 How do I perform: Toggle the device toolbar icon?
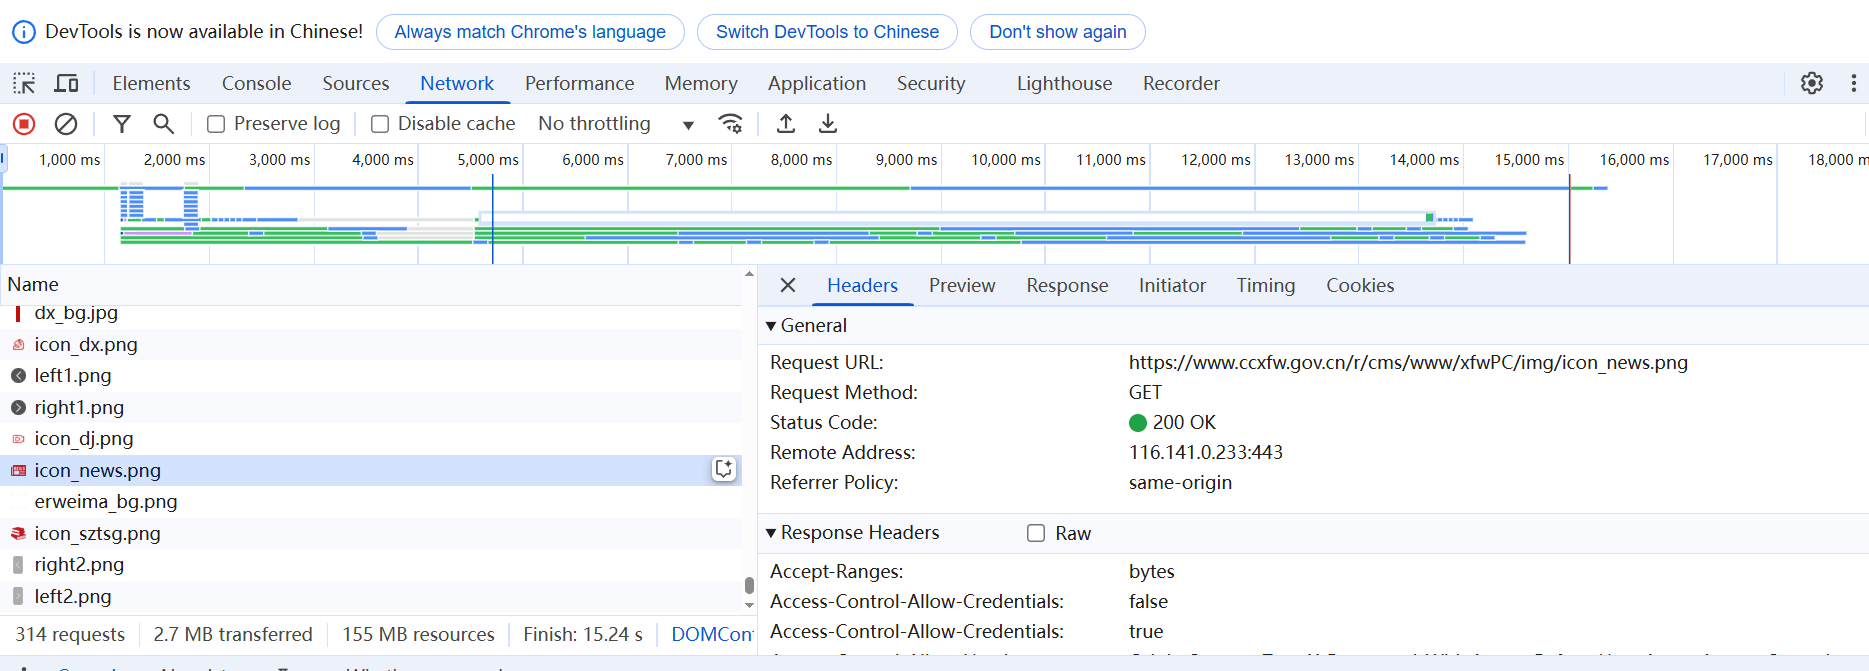67,84
